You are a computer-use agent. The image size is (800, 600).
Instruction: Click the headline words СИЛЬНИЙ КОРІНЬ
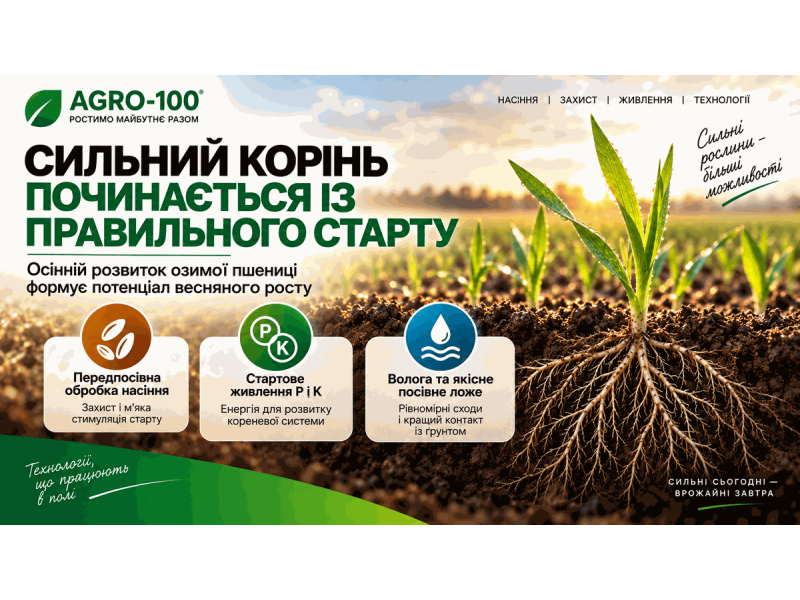click(x=207, y=161)
